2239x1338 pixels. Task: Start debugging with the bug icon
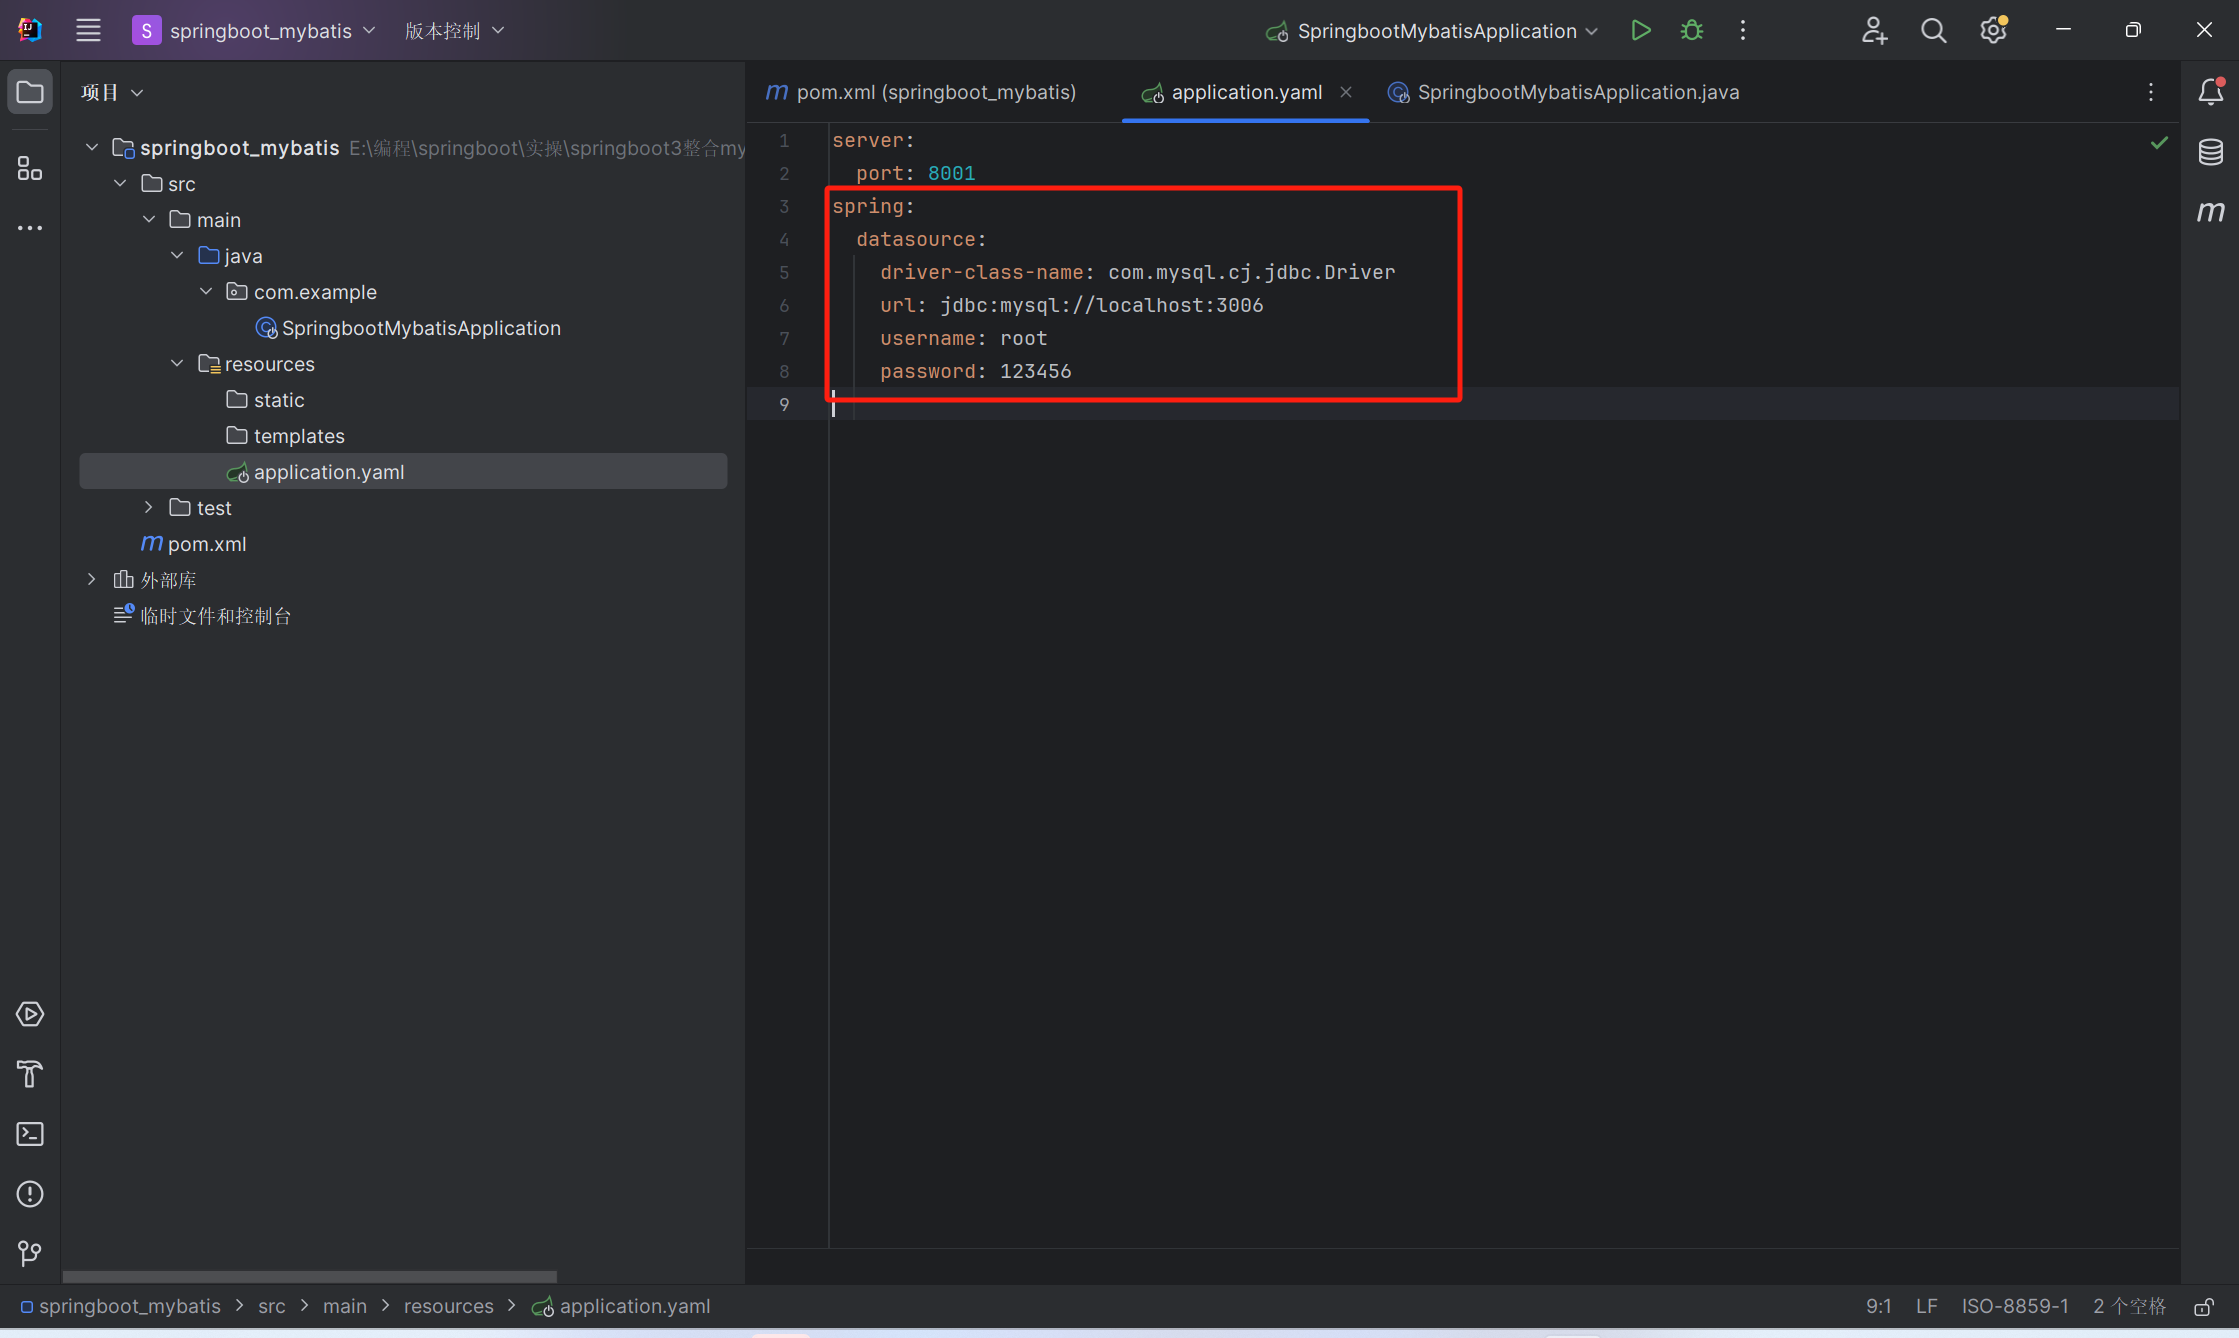point(1692,31)
